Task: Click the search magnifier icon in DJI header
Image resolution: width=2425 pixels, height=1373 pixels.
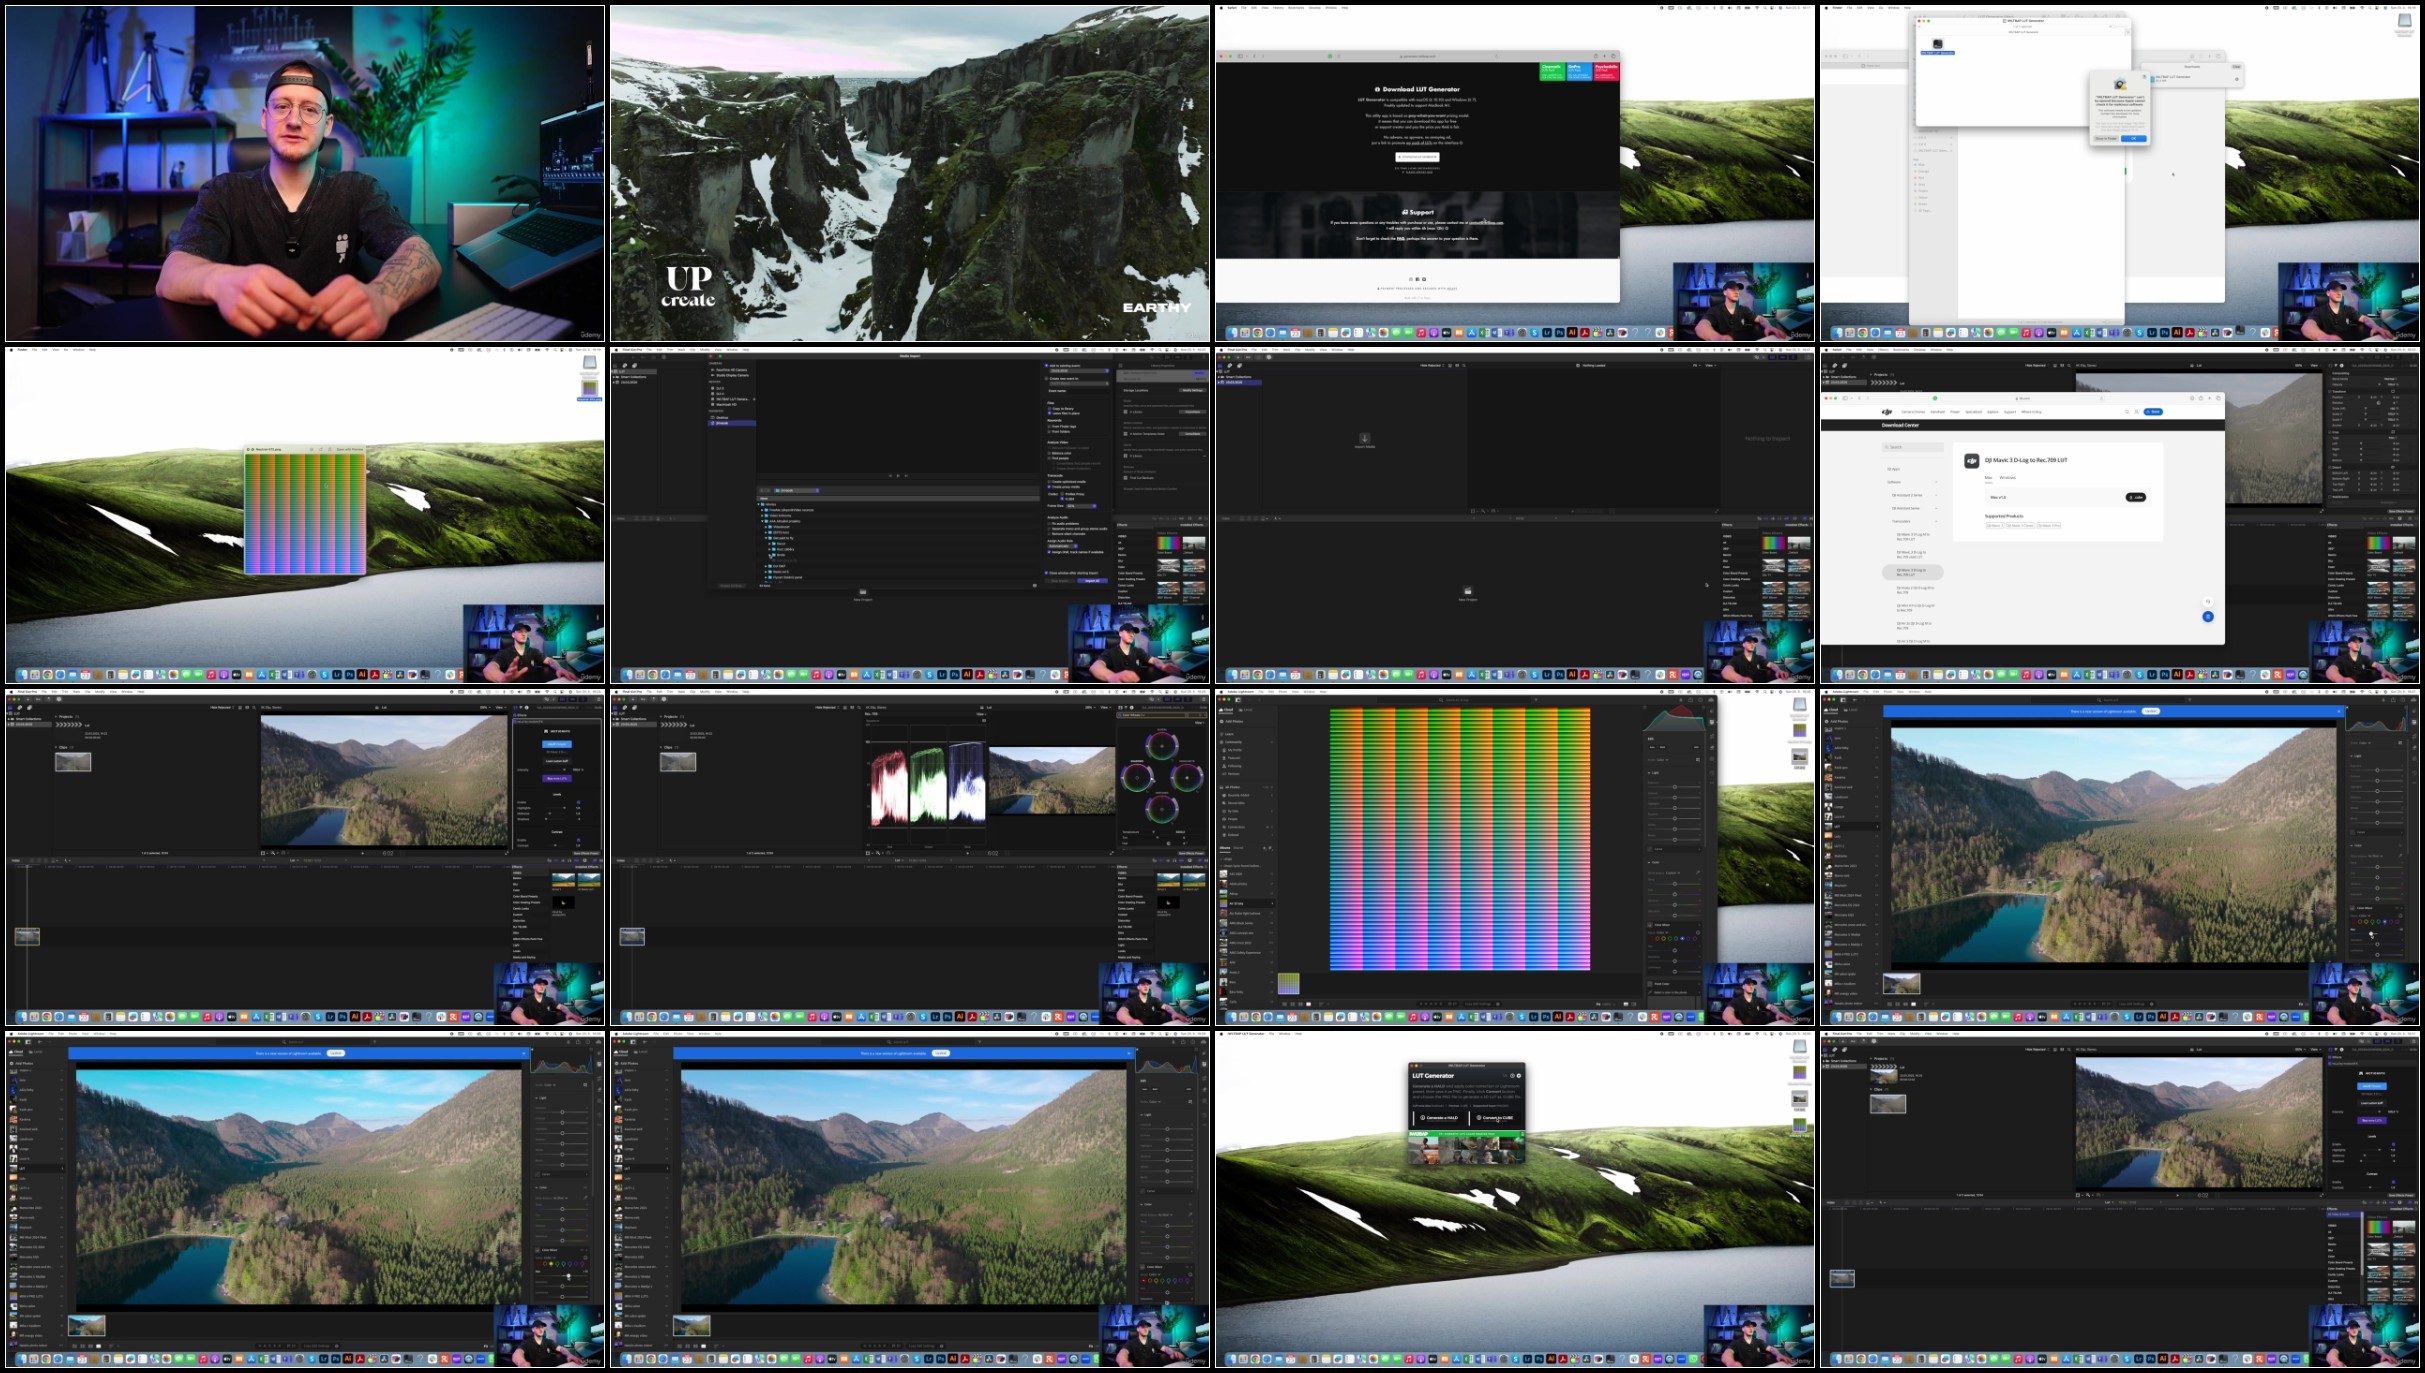Action: (2127, 412)
